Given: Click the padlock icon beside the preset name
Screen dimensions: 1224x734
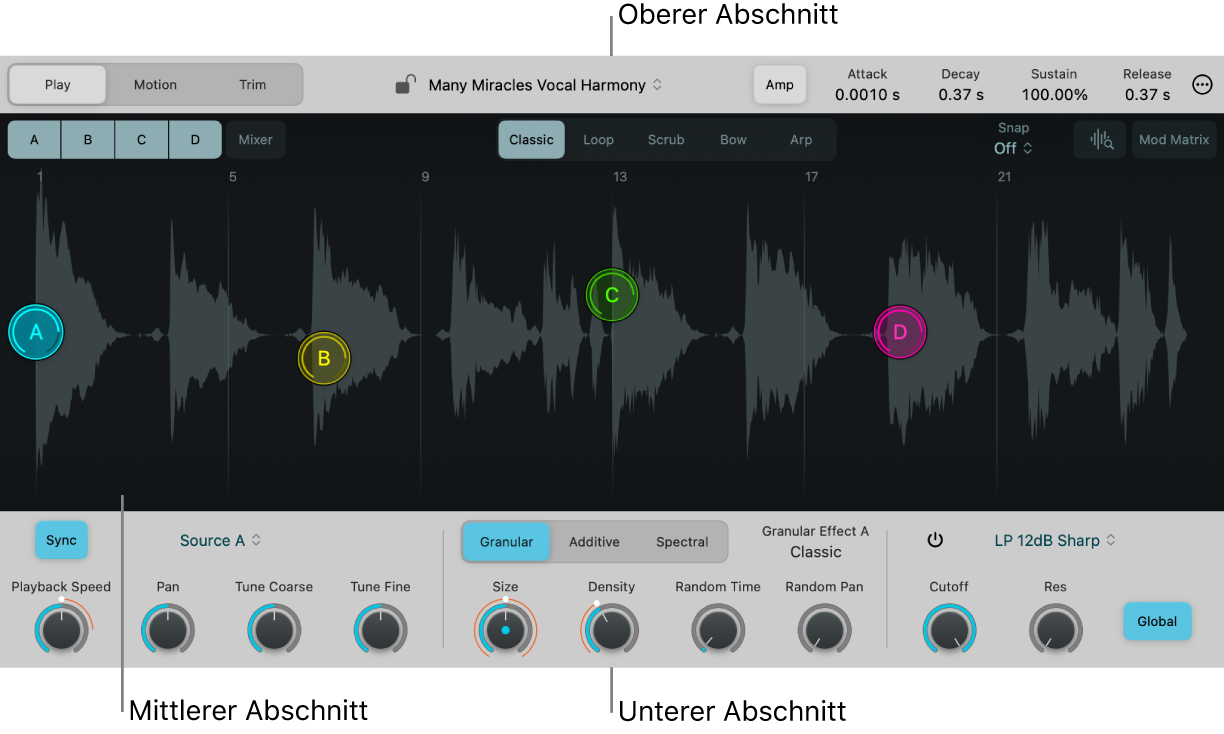Looking at the screenshot, I should point(404,84).
